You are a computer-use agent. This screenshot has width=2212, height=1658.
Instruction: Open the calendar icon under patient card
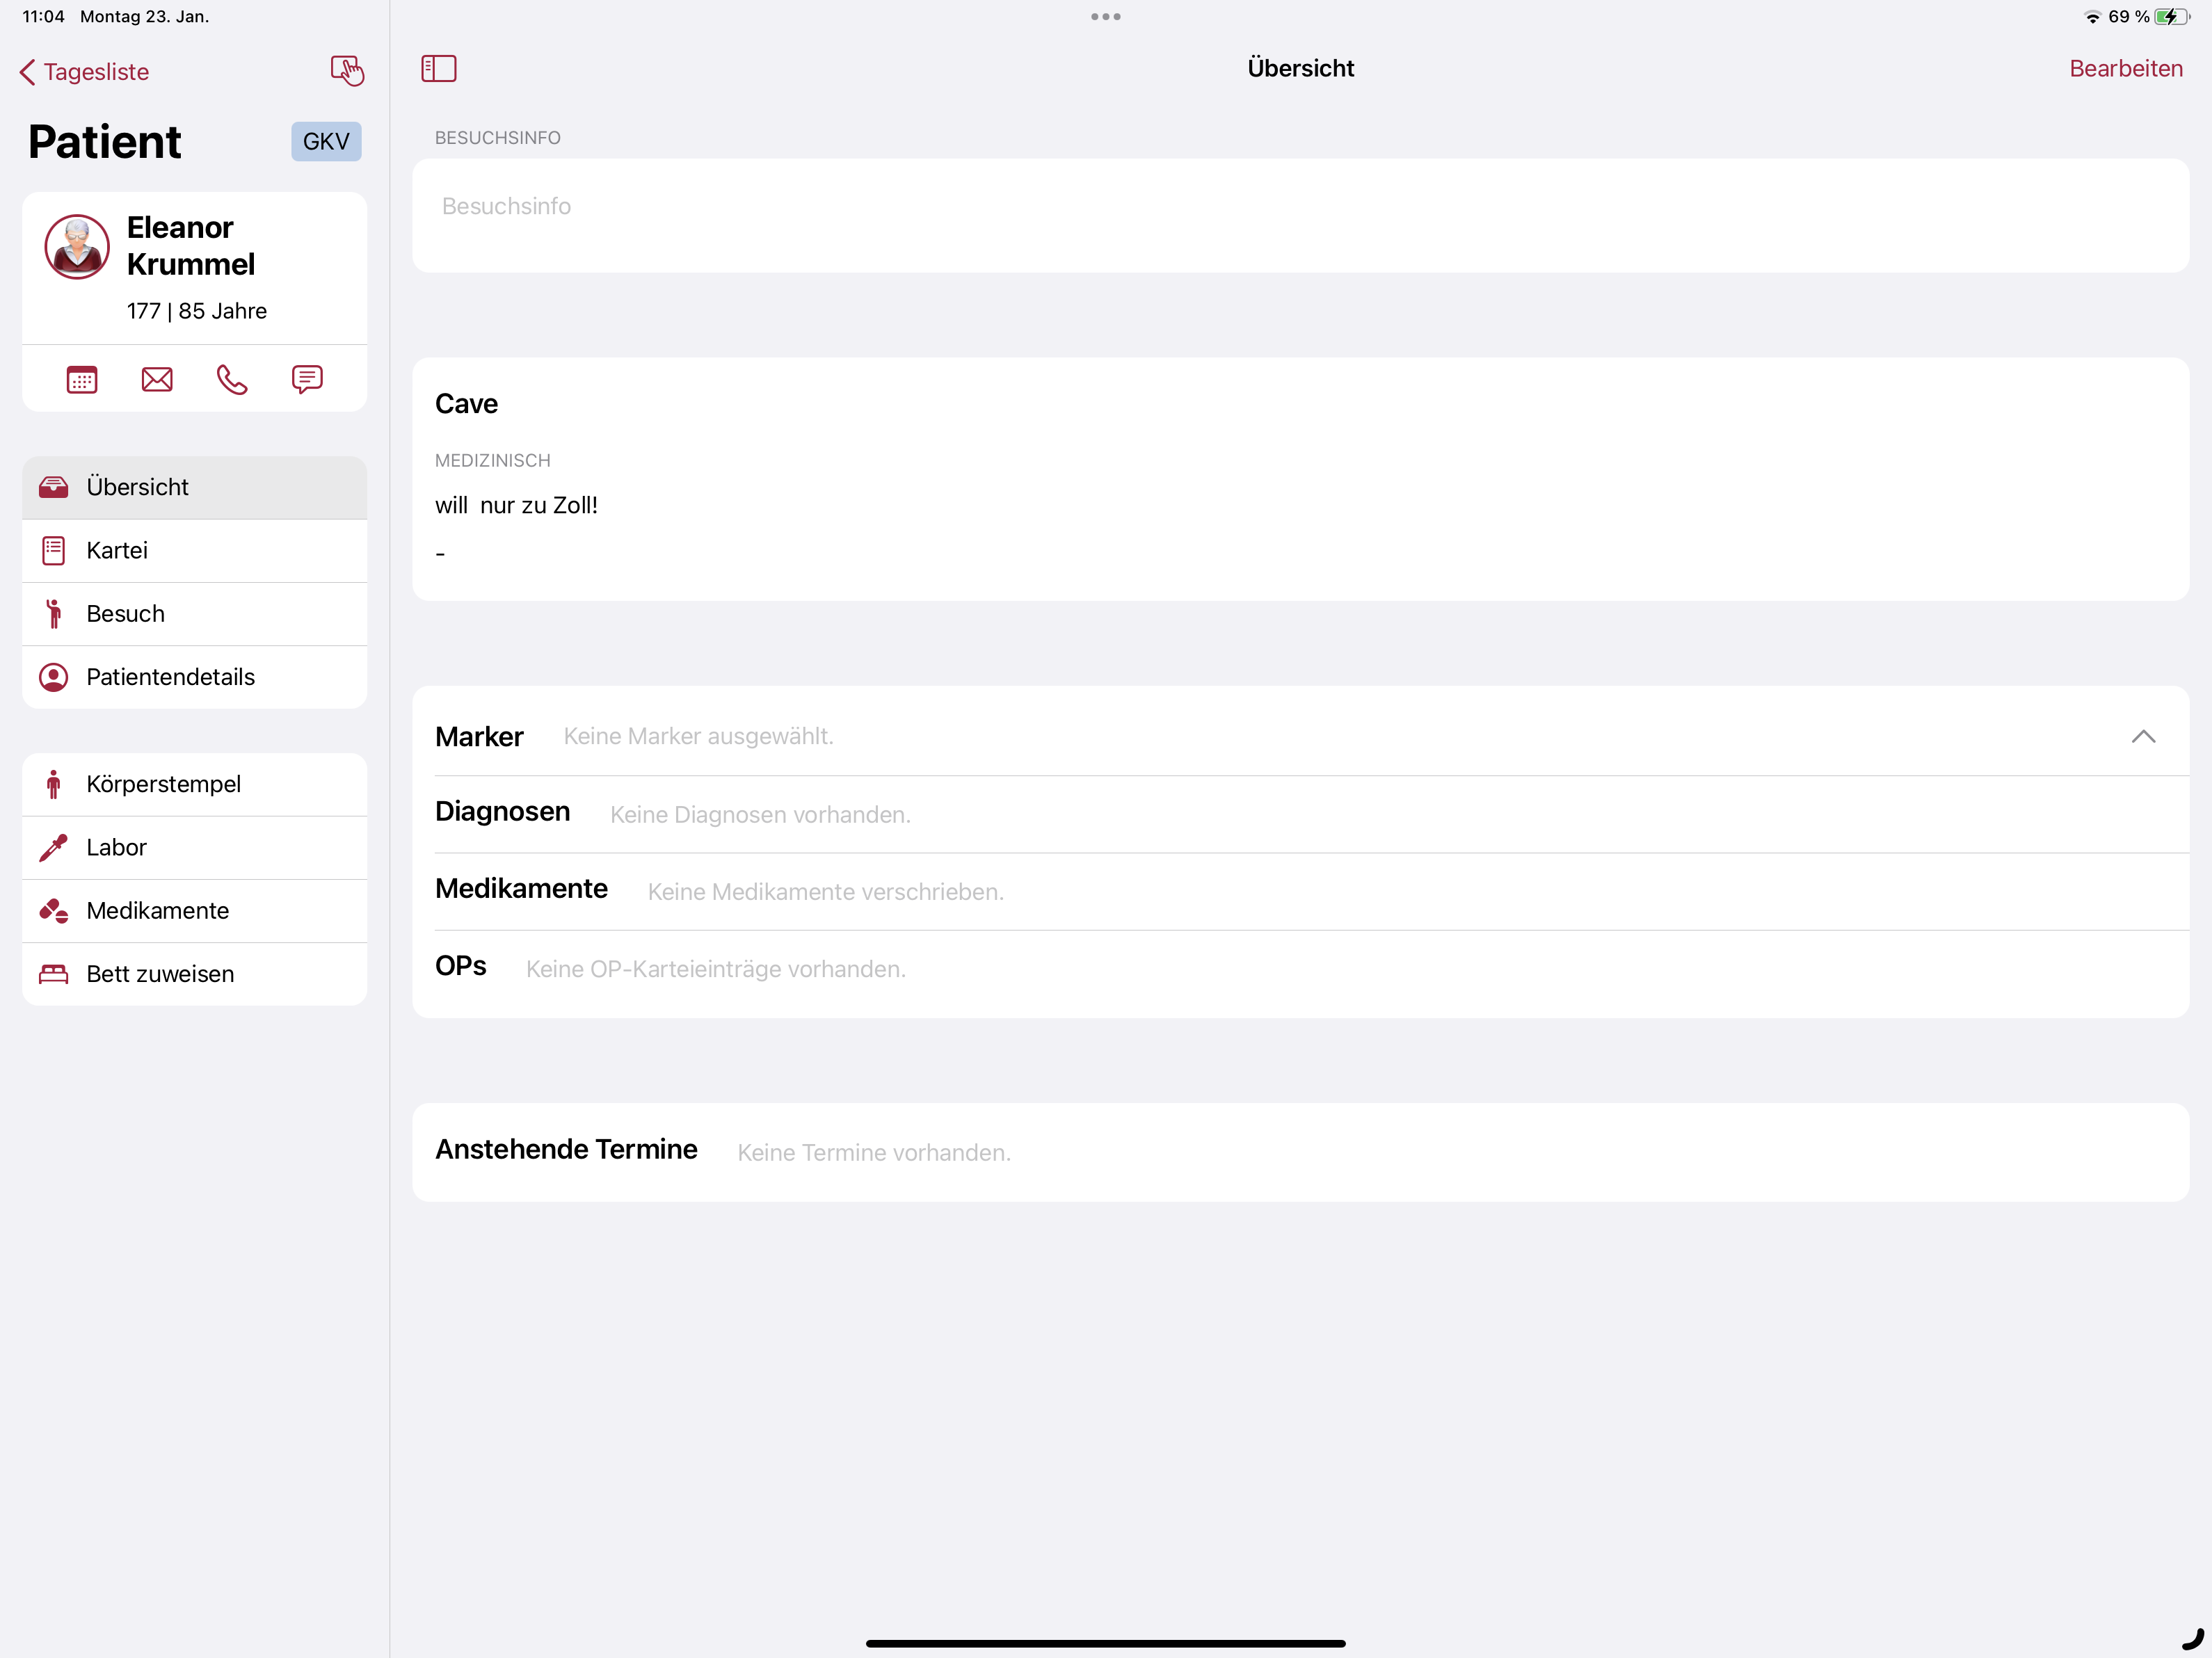tap(82, 380)
